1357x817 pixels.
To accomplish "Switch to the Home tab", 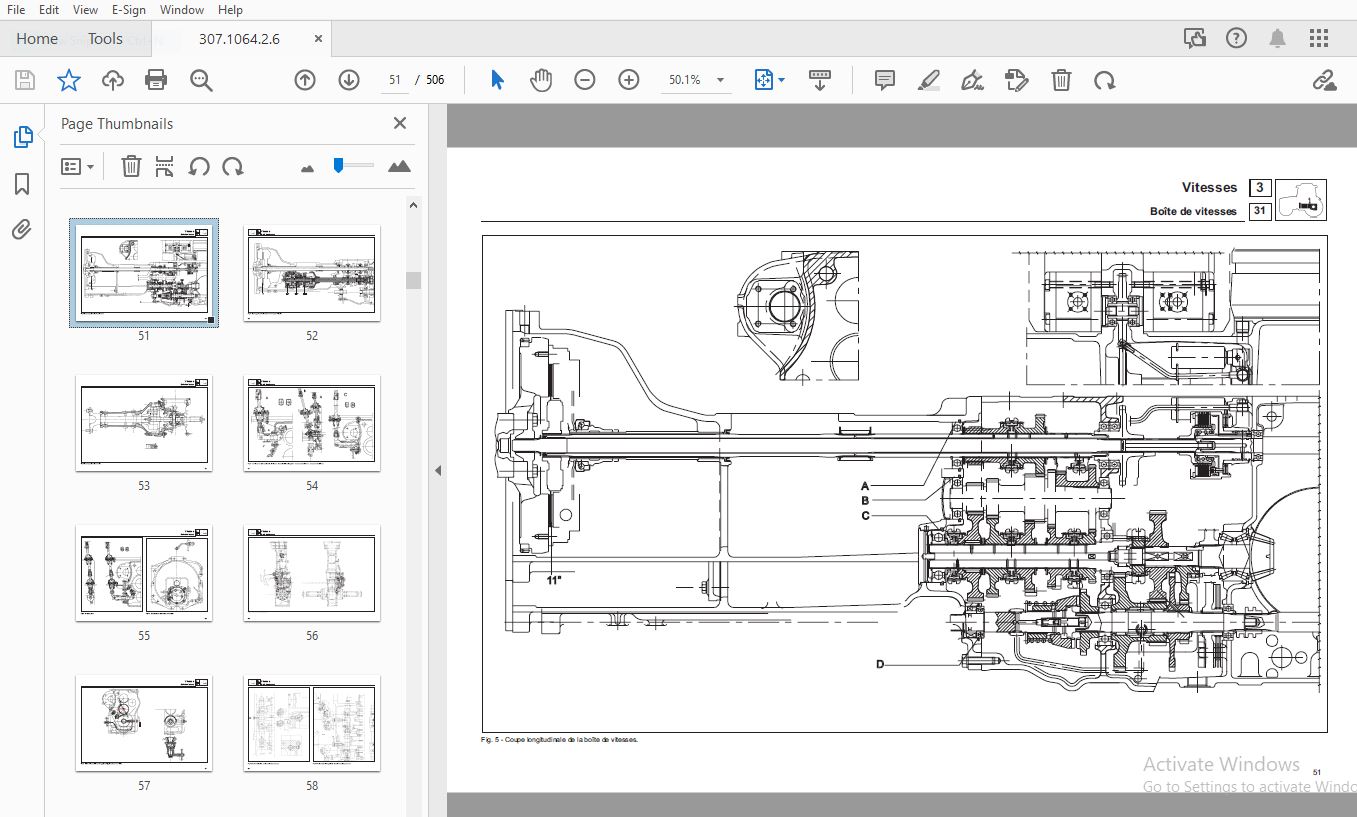I will point(37,39).
